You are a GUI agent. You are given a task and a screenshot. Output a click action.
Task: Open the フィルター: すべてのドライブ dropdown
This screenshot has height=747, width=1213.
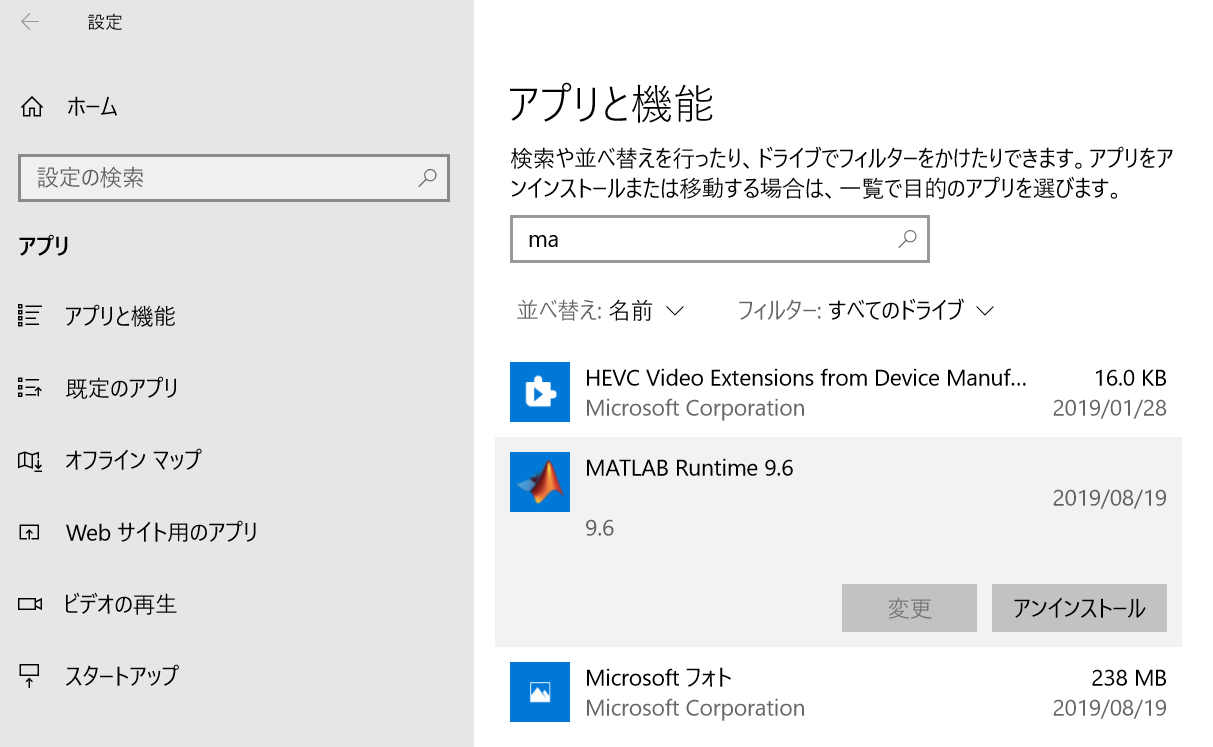point(865,310)
